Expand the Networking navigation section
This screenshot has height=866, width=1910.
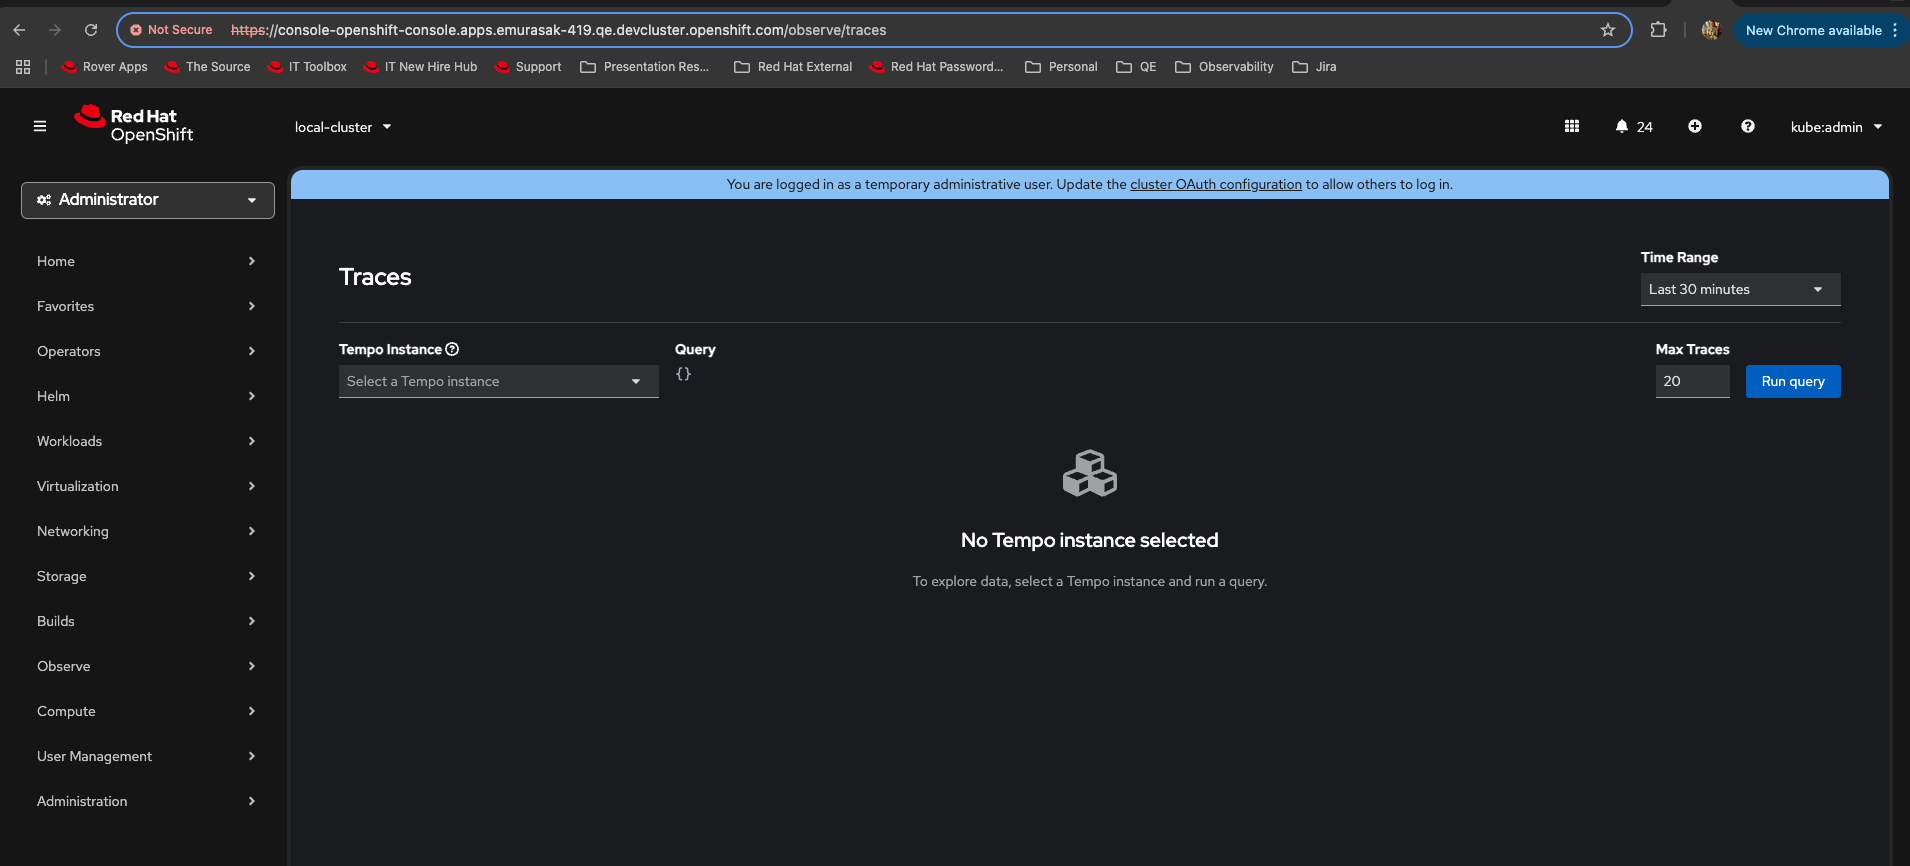[146, 532]
